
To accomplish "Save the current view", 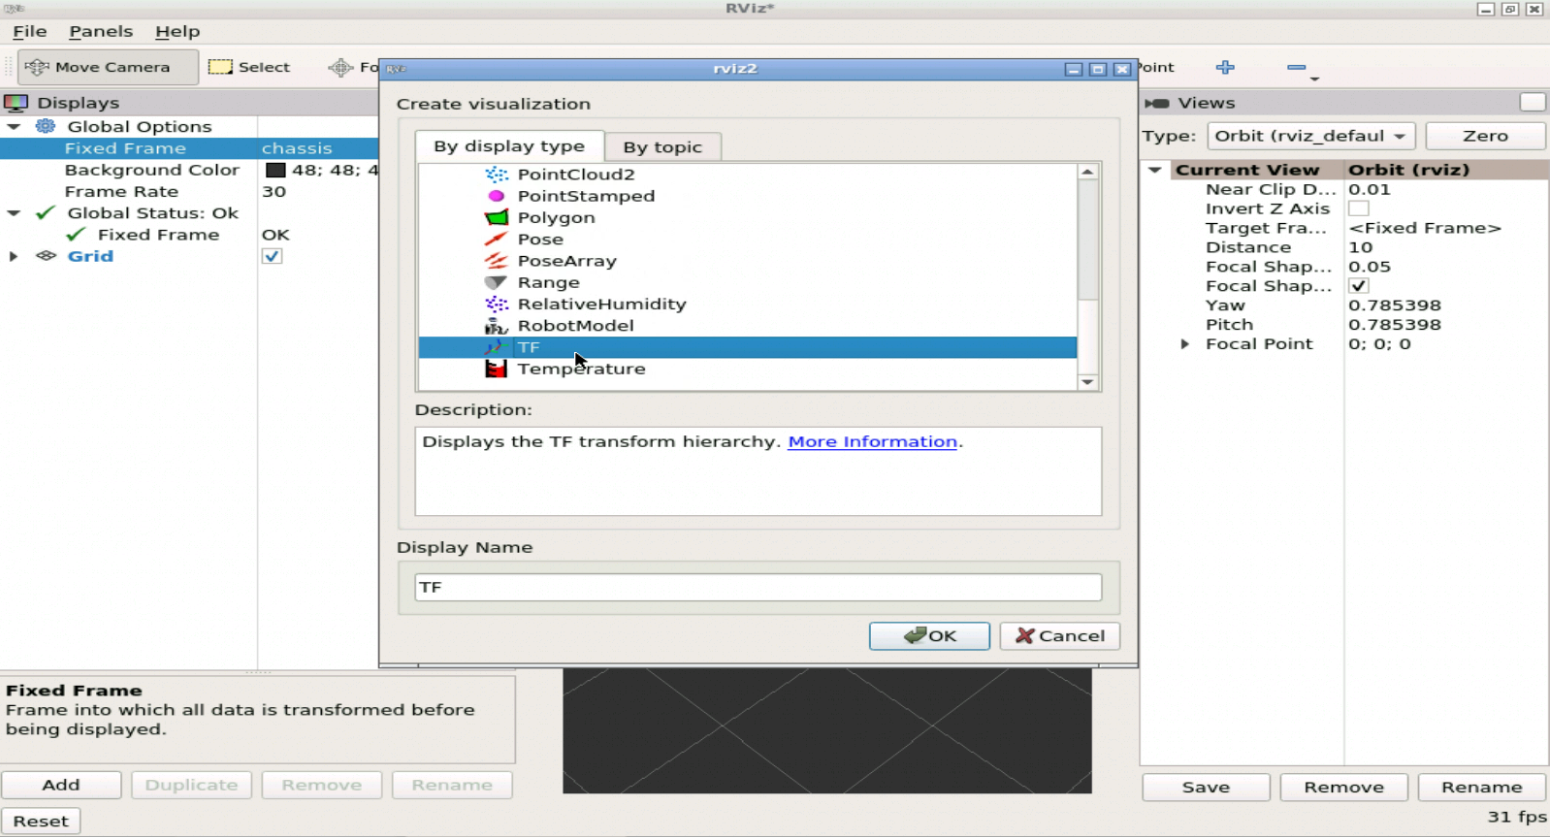I will click(x=1206, y=787).
